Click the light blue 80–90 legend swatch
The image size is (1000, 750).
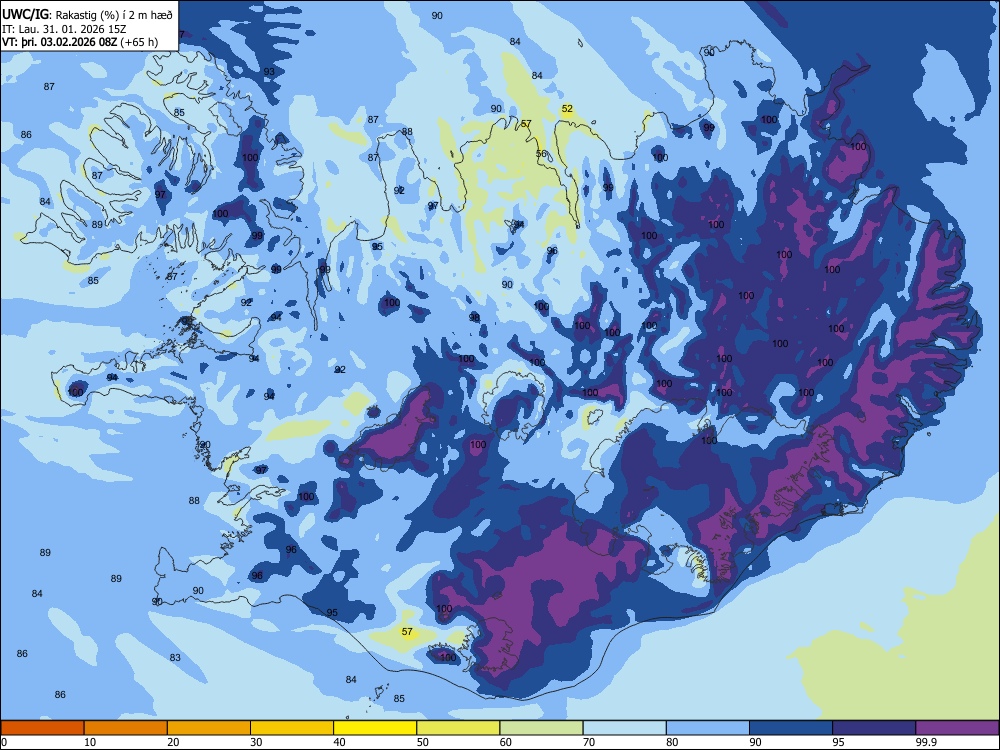click(708, 728)
